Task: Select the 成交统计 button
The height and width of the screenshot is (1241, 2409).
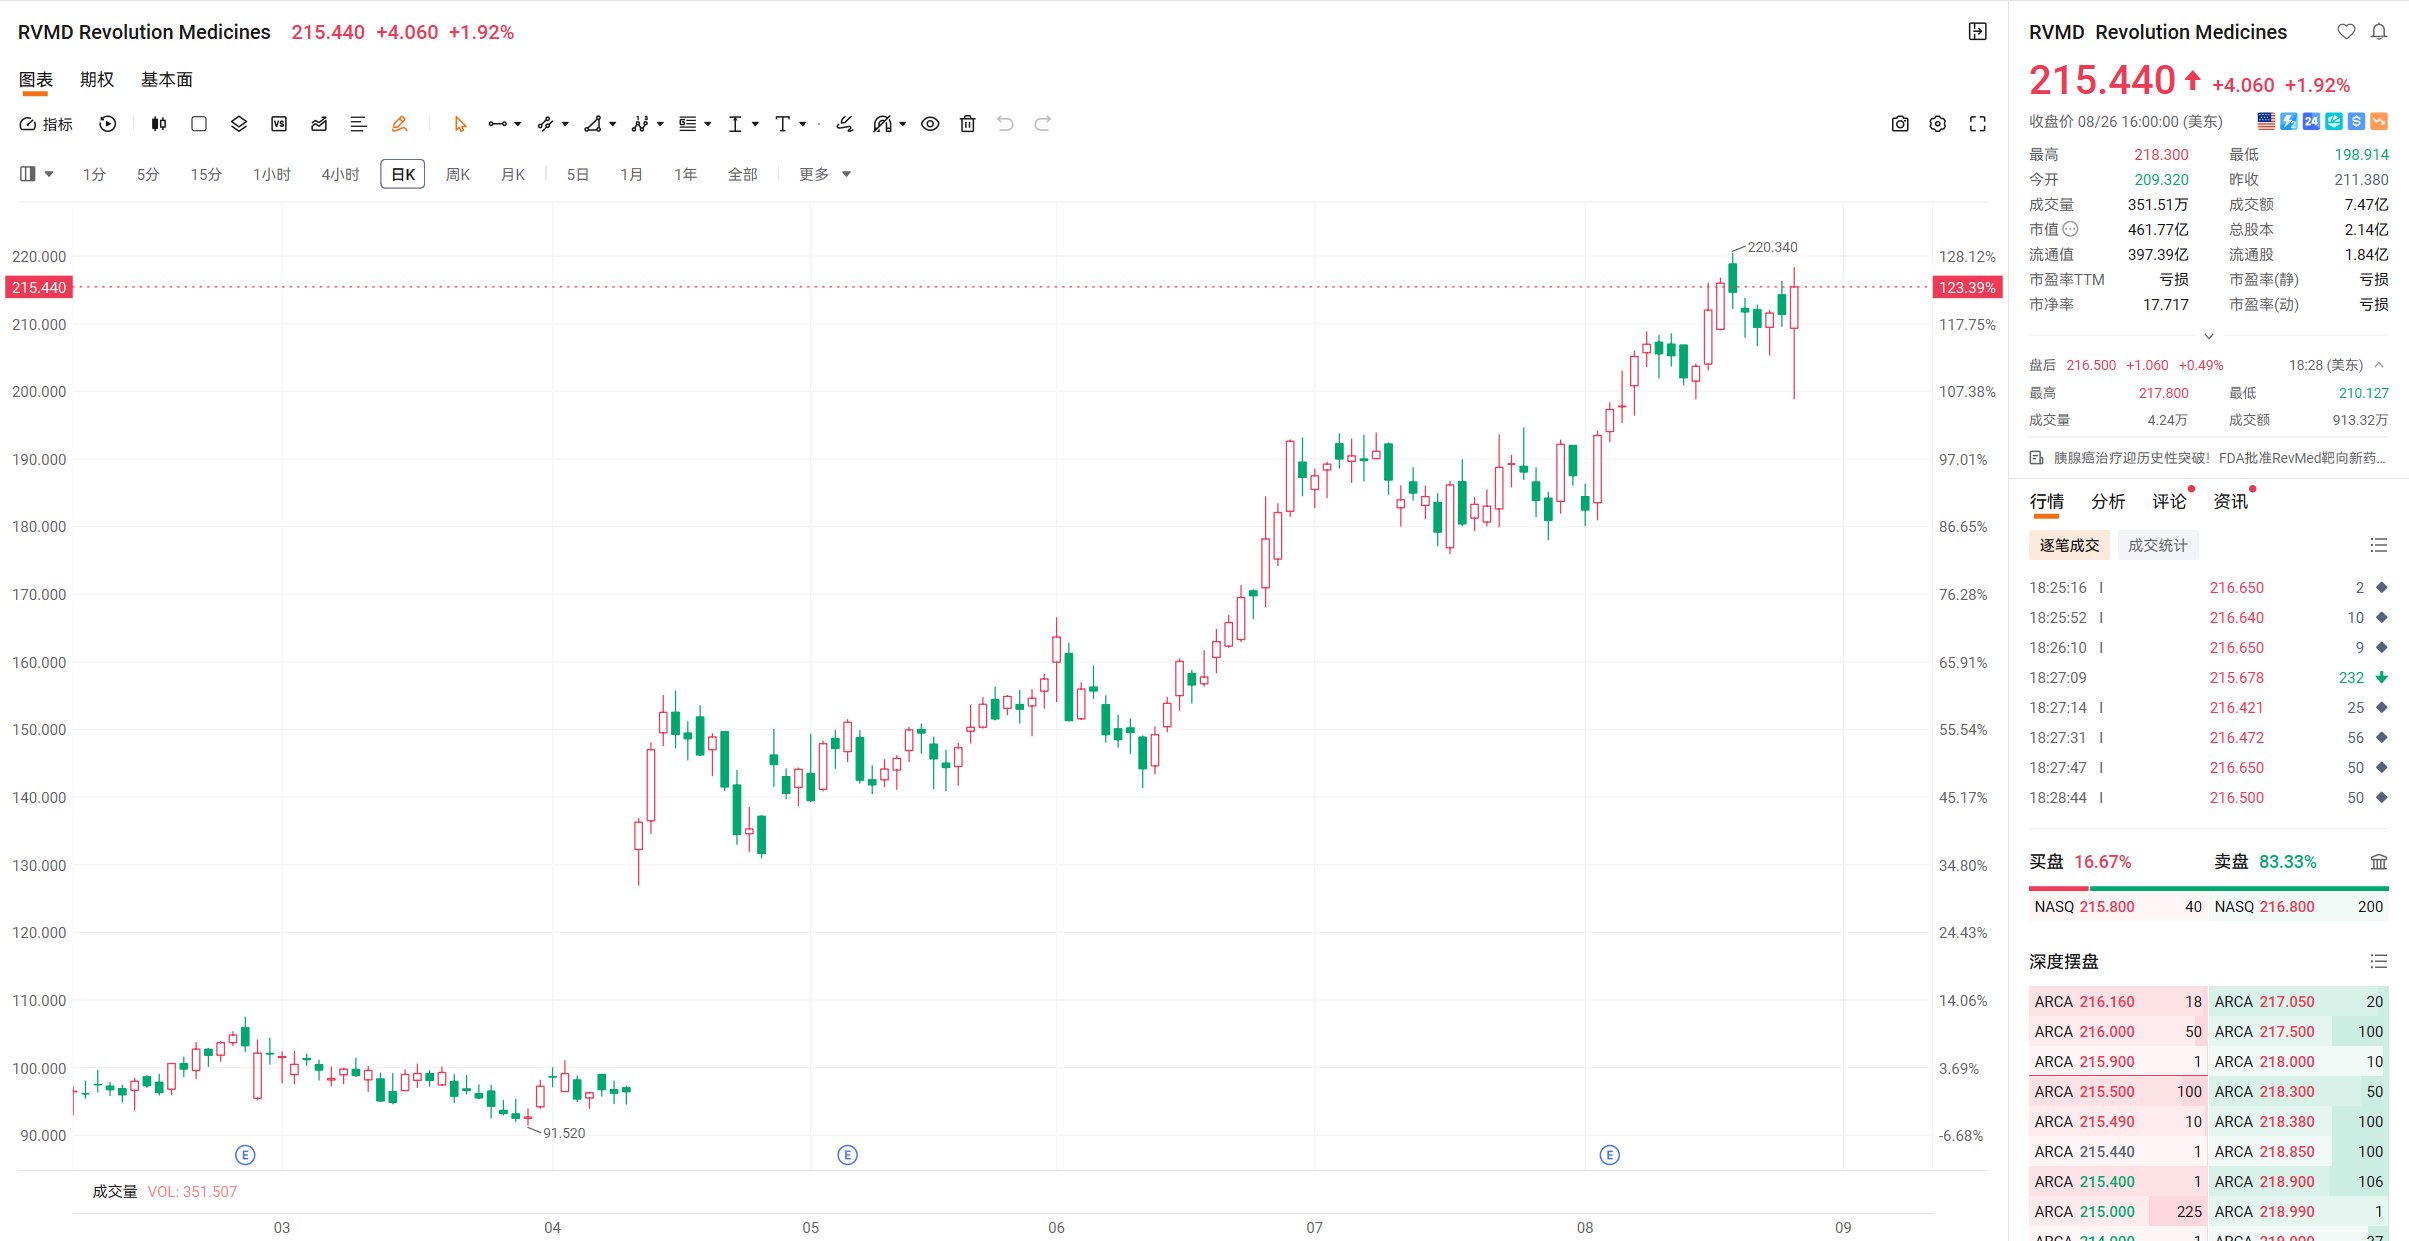Action: pos(2157,545)
